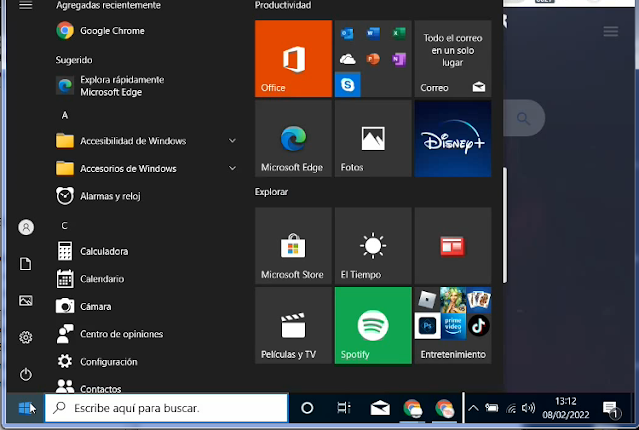Image resolution: width=639 pixels, height=430 pixels.
Task: Open the user account icon
Action: pyautogui.click(x=26, y=227)
